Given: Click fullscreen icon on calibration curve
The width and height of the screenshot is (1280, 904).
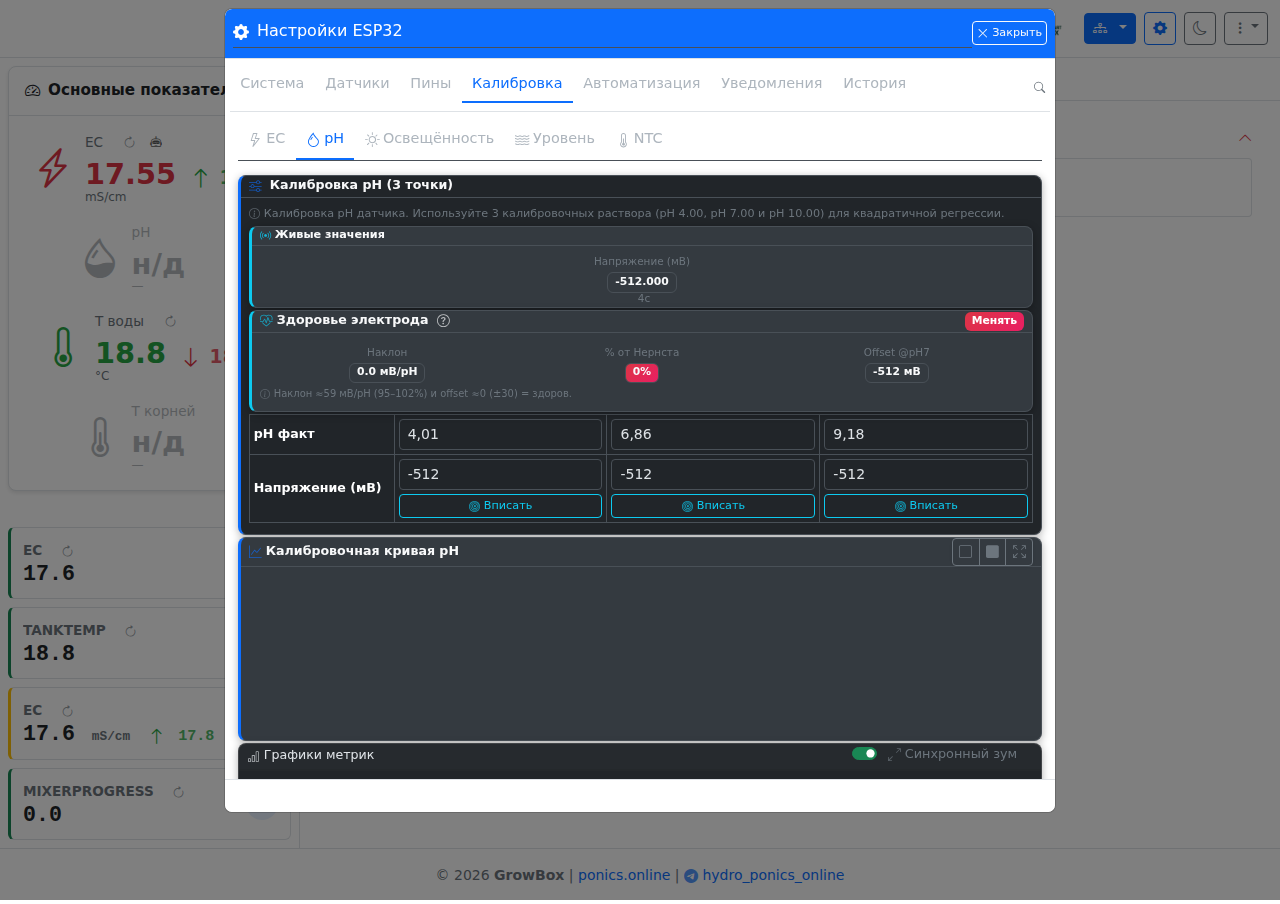Looking at the screenshot, I should click(x=1019, y=552).
